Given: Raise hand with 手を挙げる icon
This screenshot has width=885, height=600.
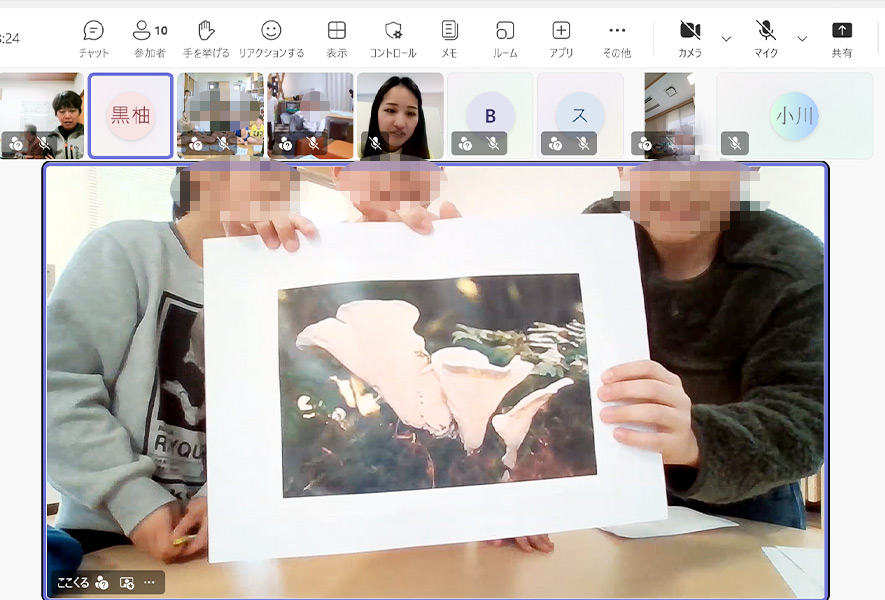Looking at the screenshot, I should point(206,37).
